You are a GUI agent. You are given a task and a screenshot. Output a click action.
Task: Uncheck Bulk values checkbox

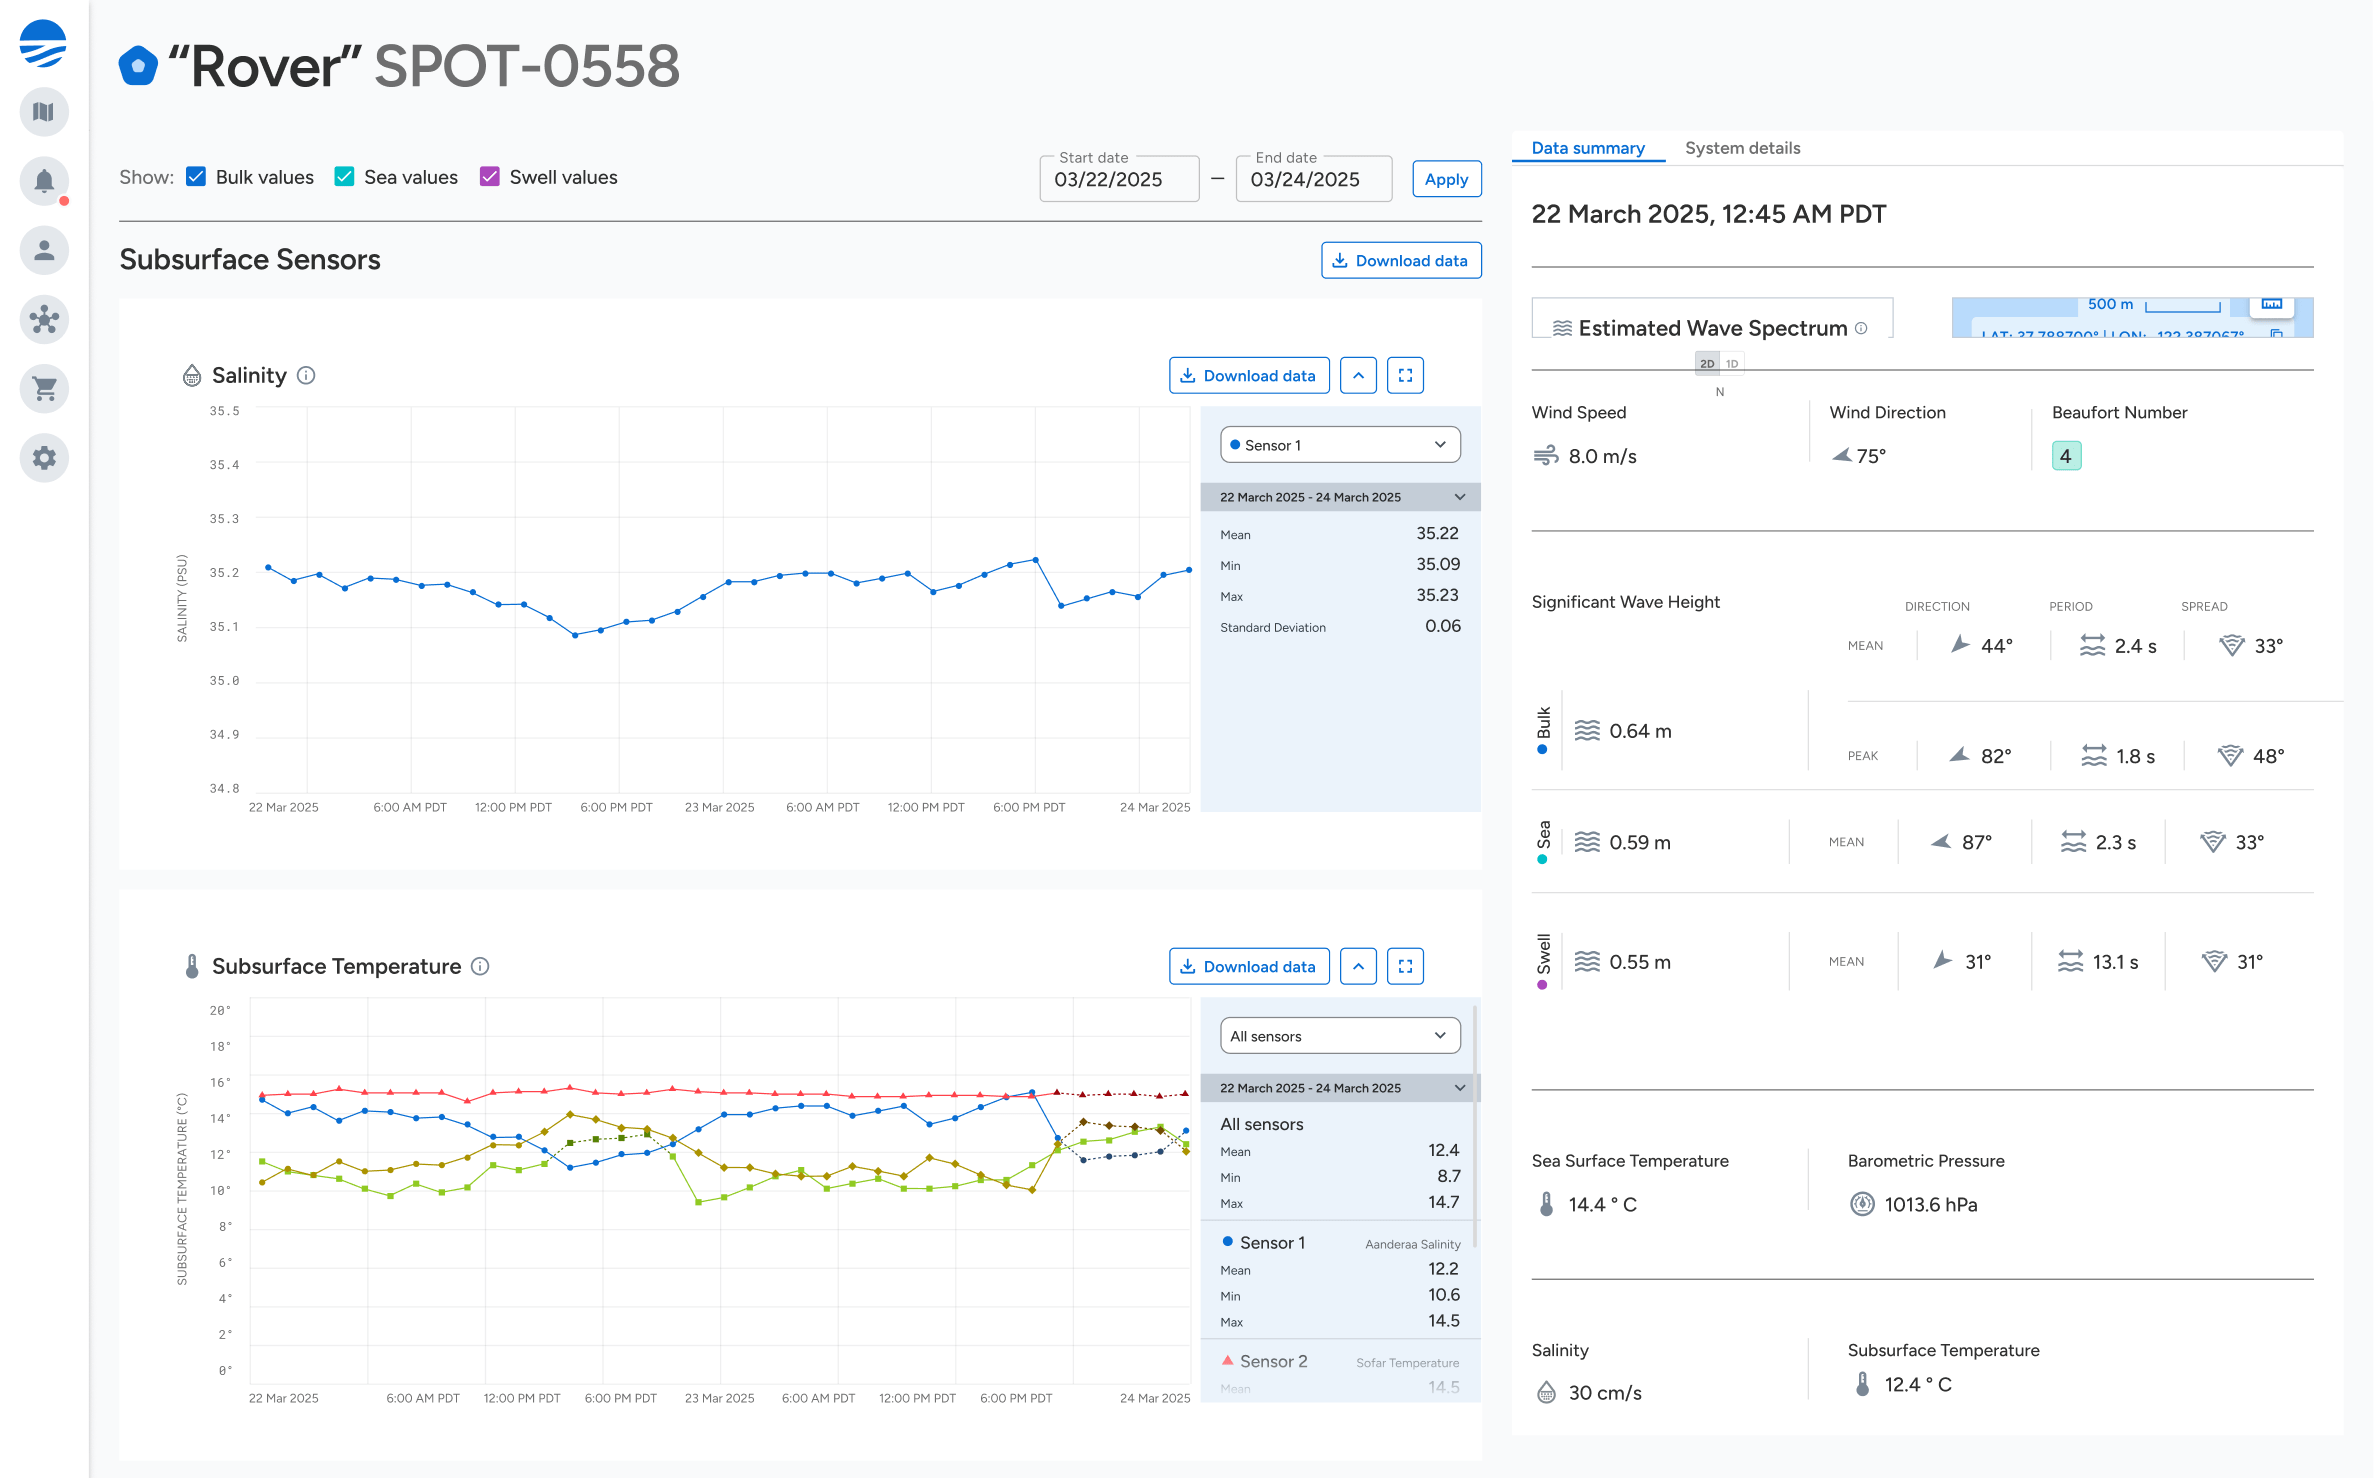point(197,177)
